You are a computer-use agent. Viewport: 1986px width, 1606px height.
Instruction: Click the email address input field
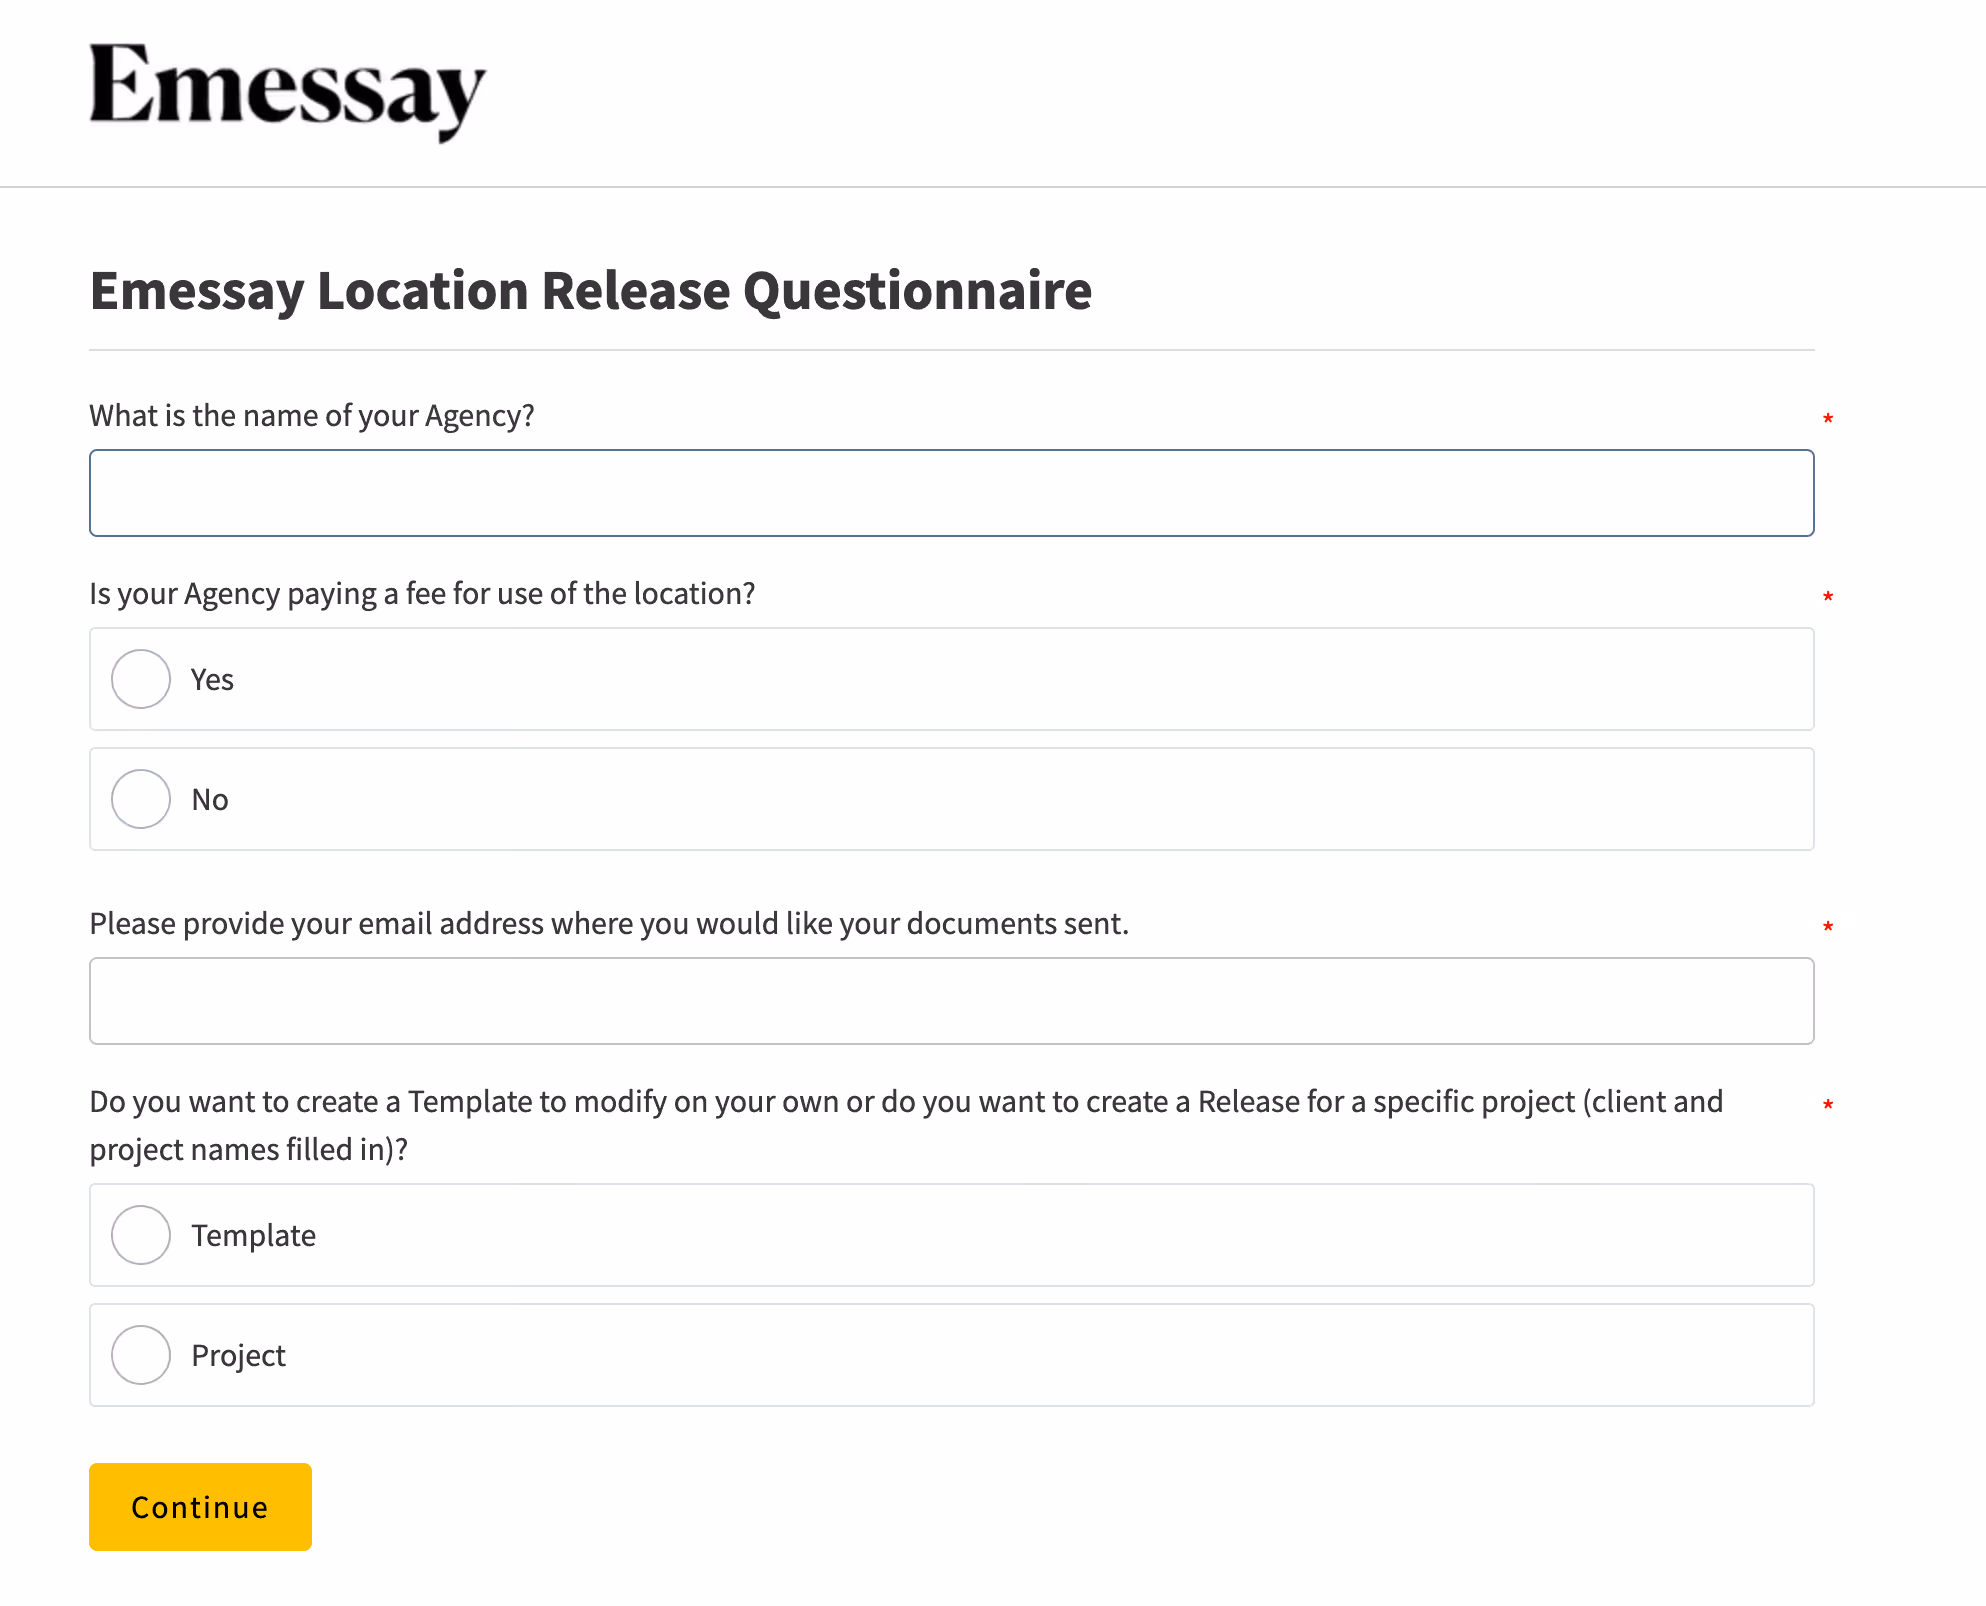point(951,1001)
